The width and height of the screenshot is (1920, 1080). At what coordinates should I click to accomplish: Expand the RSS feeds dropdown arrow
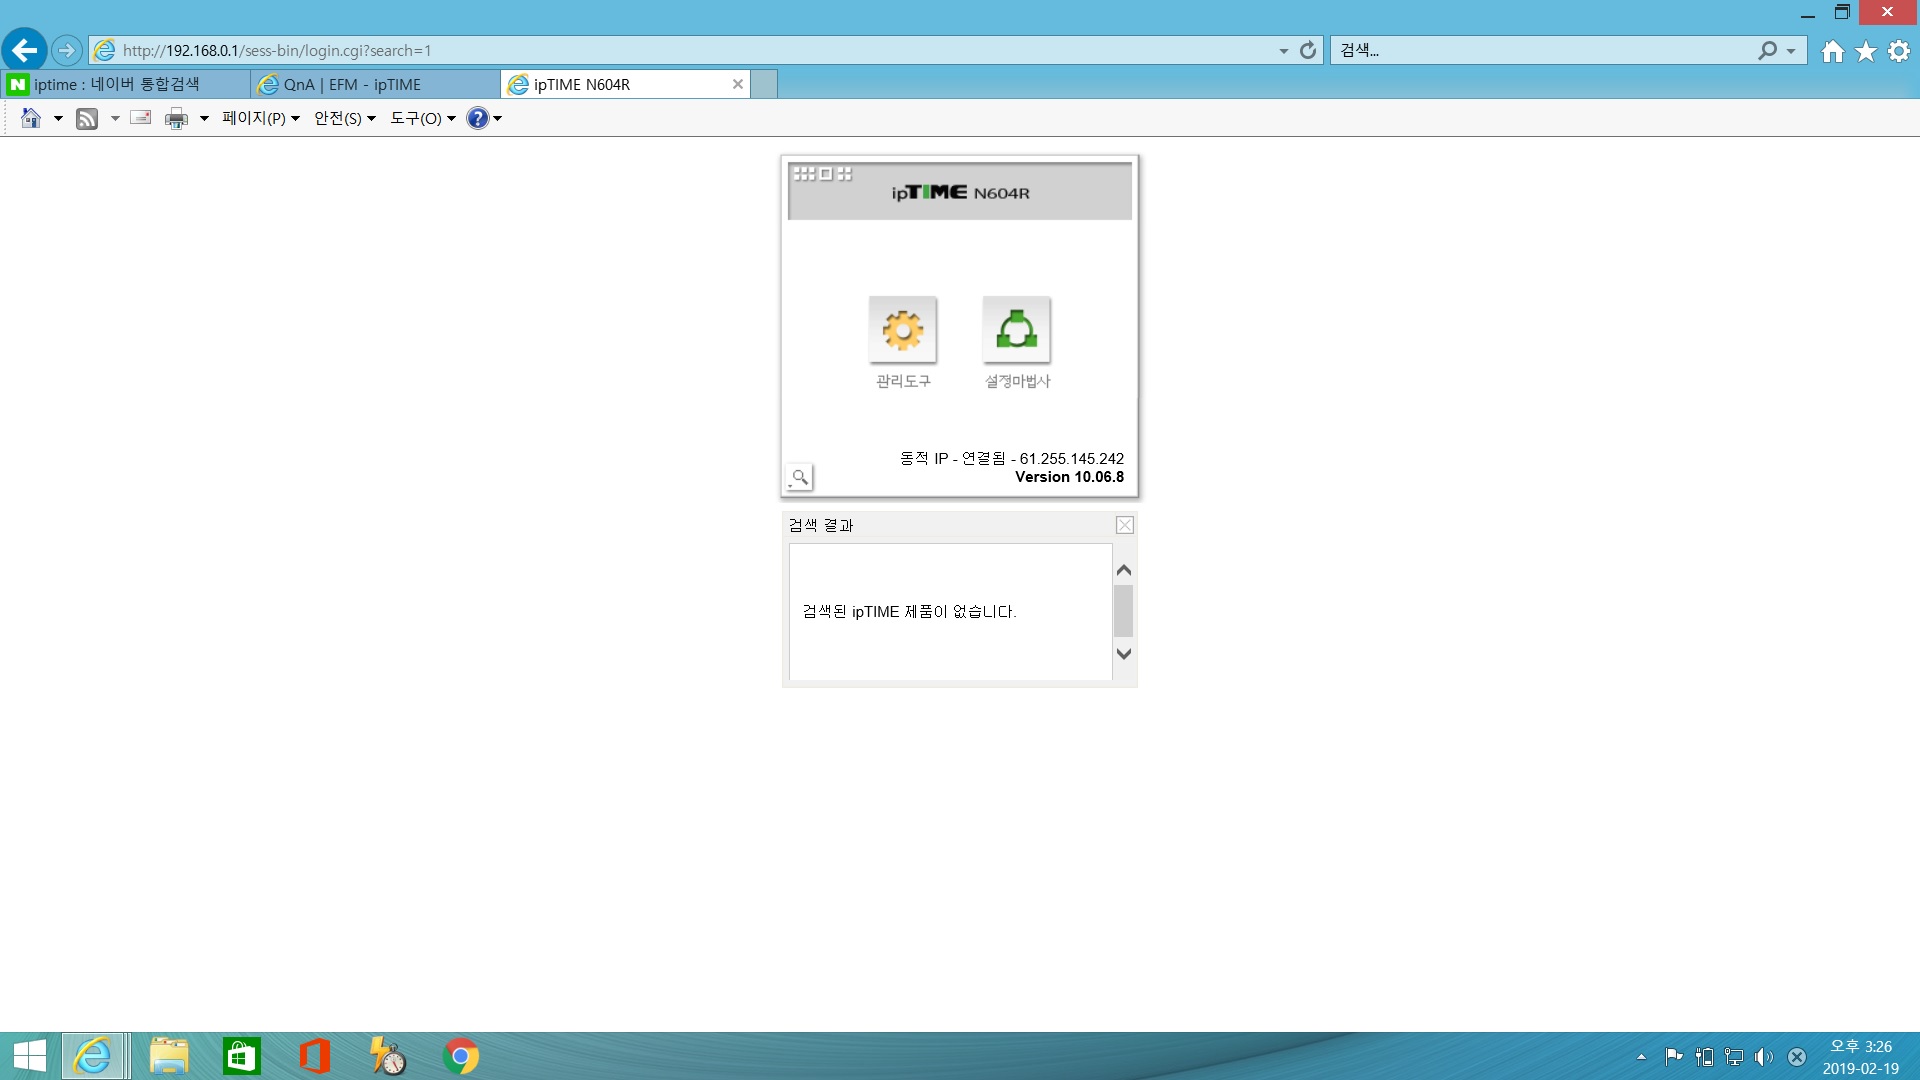(x=115, y=119)
